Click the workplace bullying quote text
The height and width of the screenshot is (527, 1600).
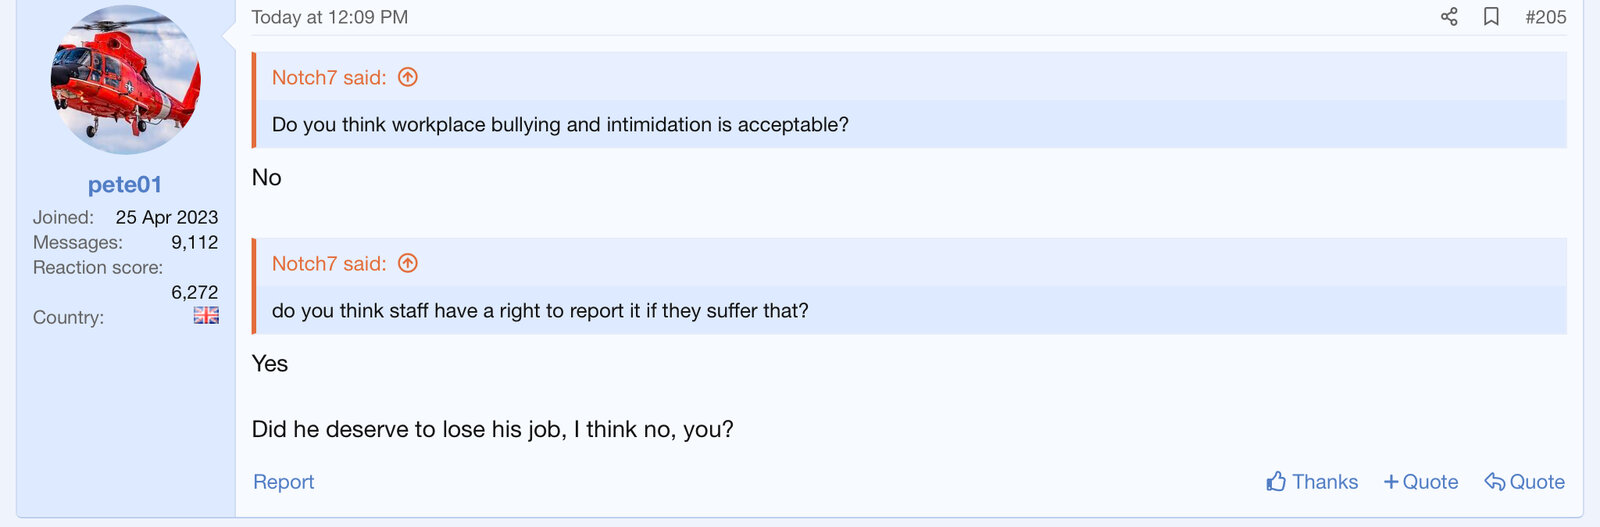point(560,125)
